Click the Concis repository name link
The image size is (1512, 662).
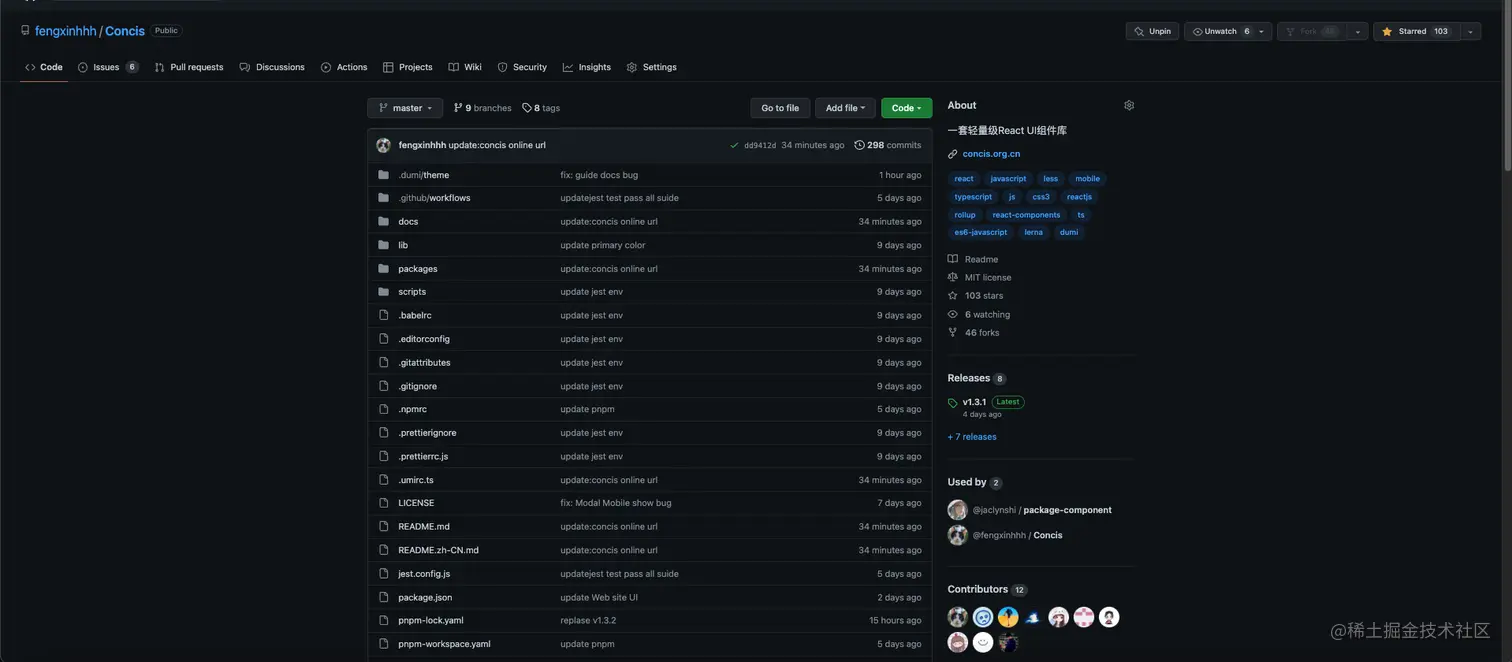point(125,31)
